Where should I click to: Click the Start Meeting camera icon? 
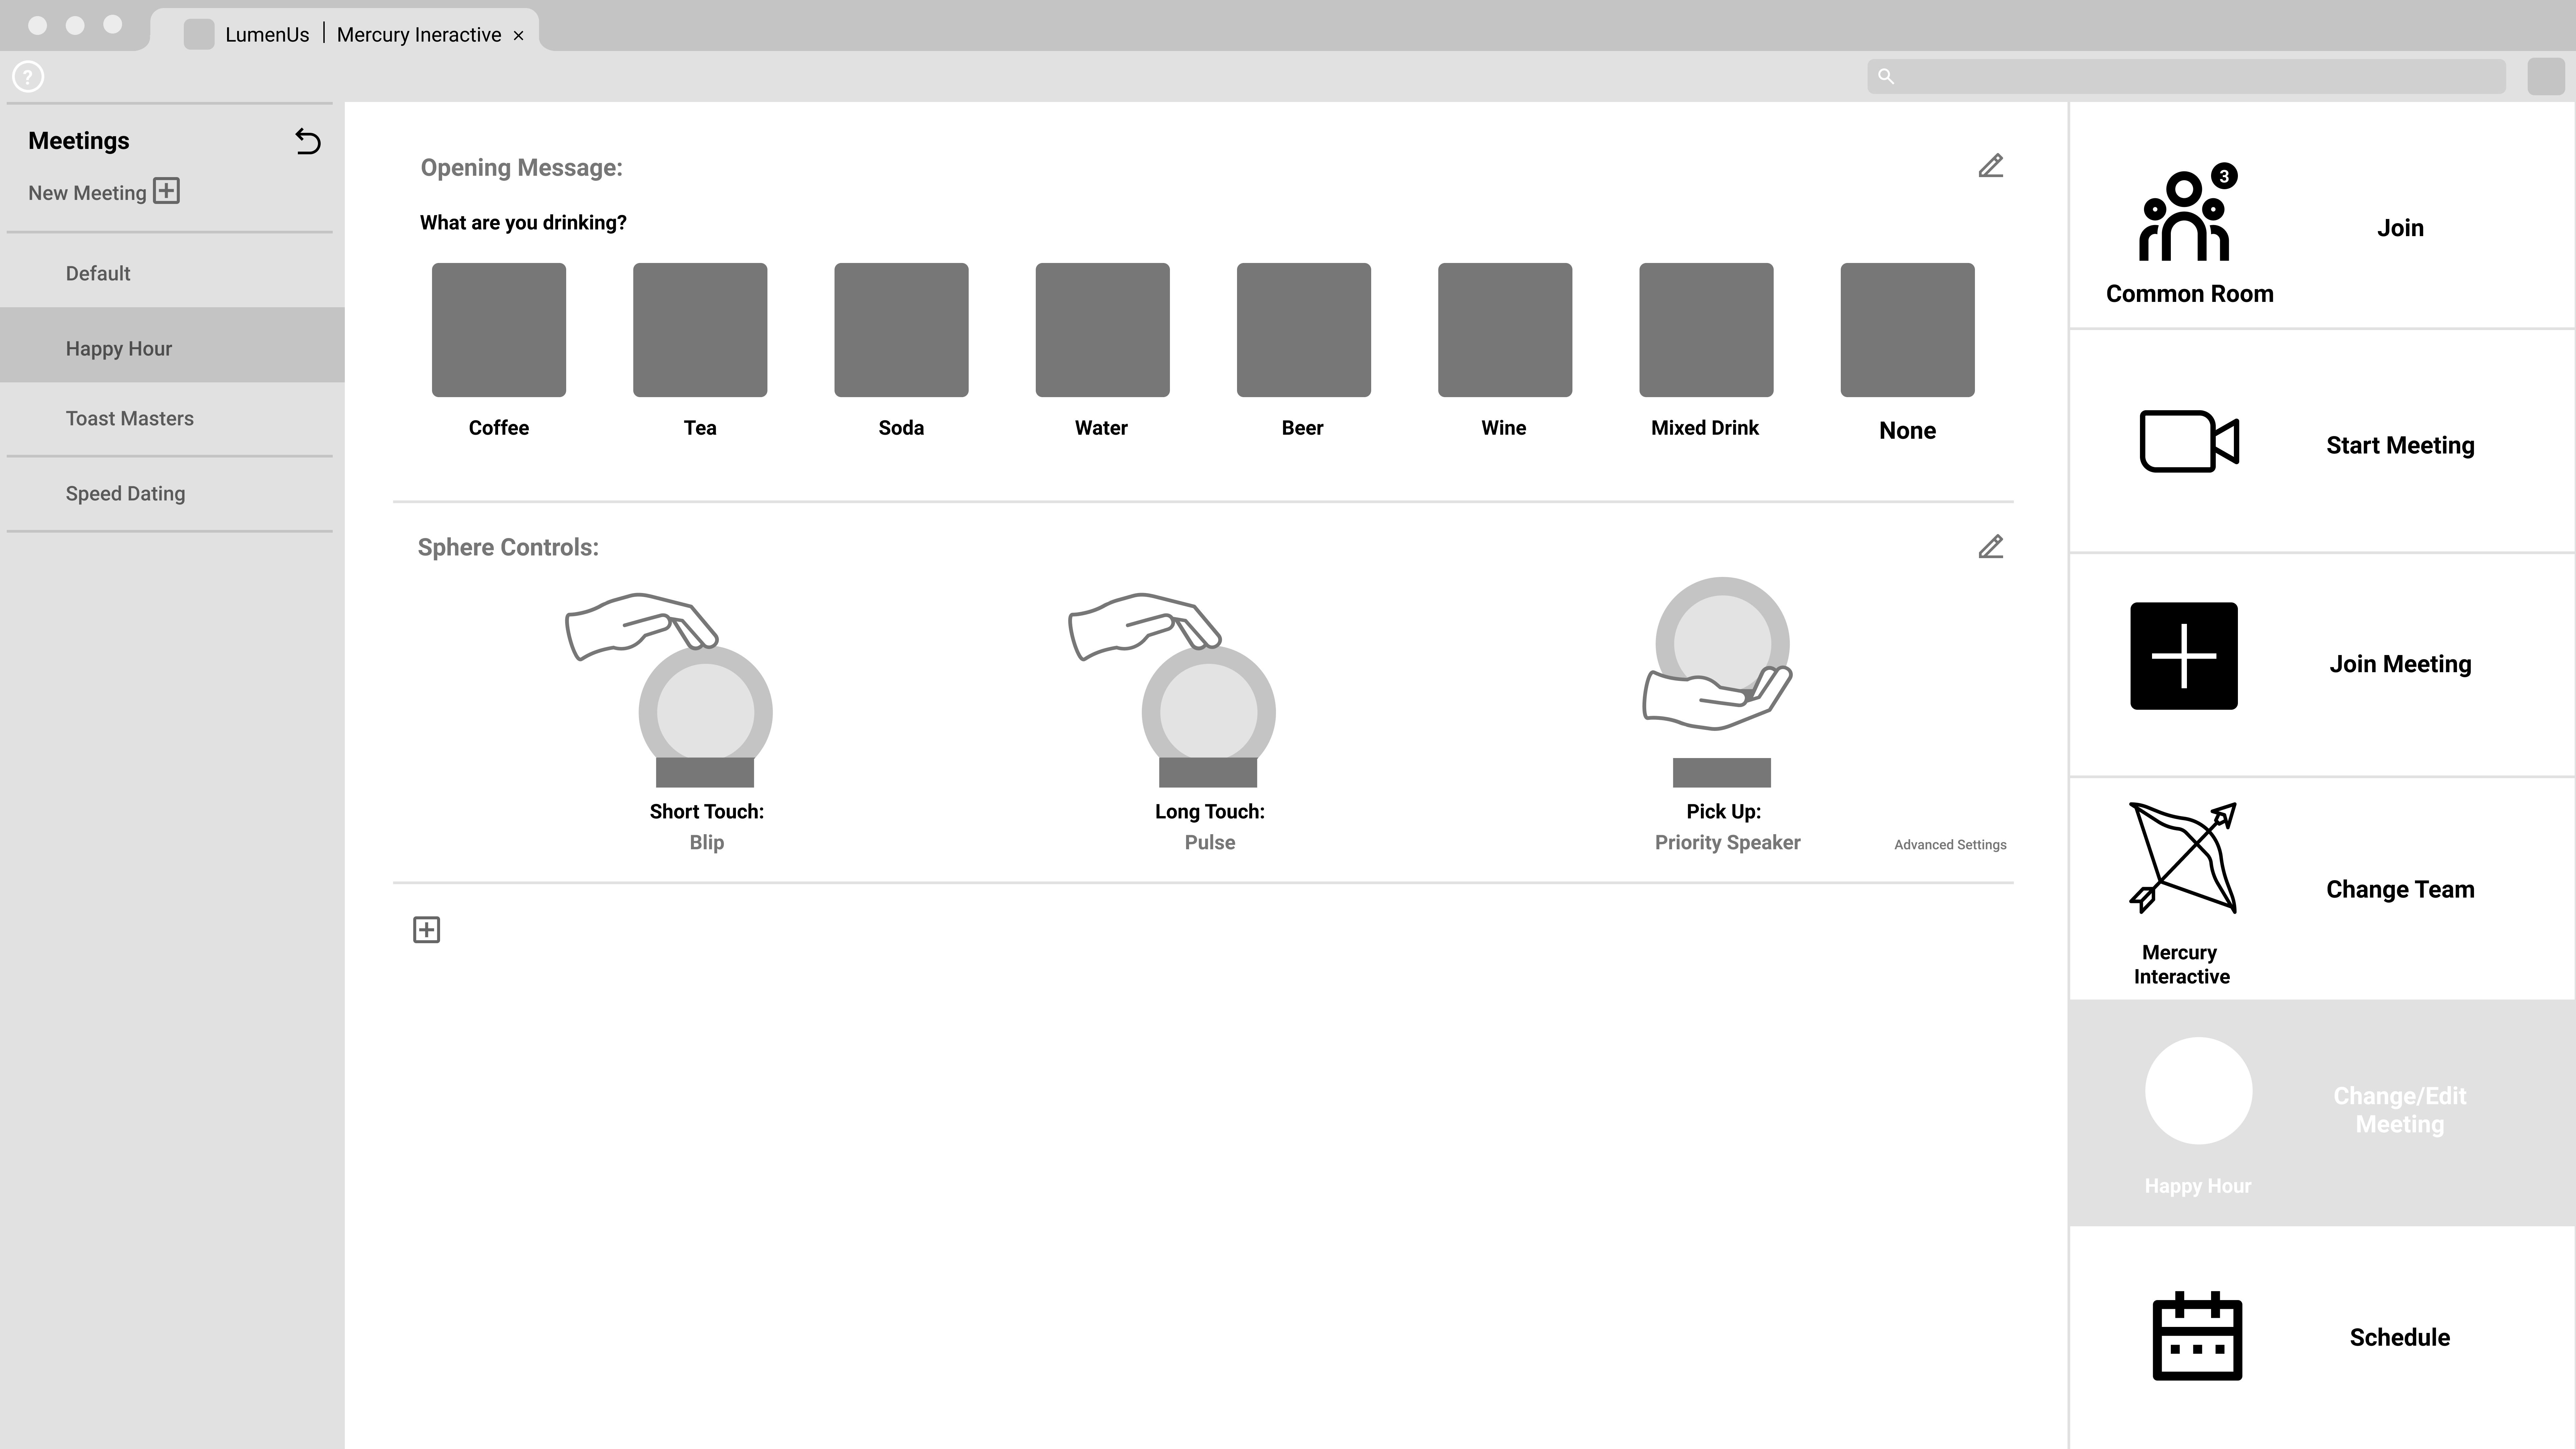pos(2188,441)
